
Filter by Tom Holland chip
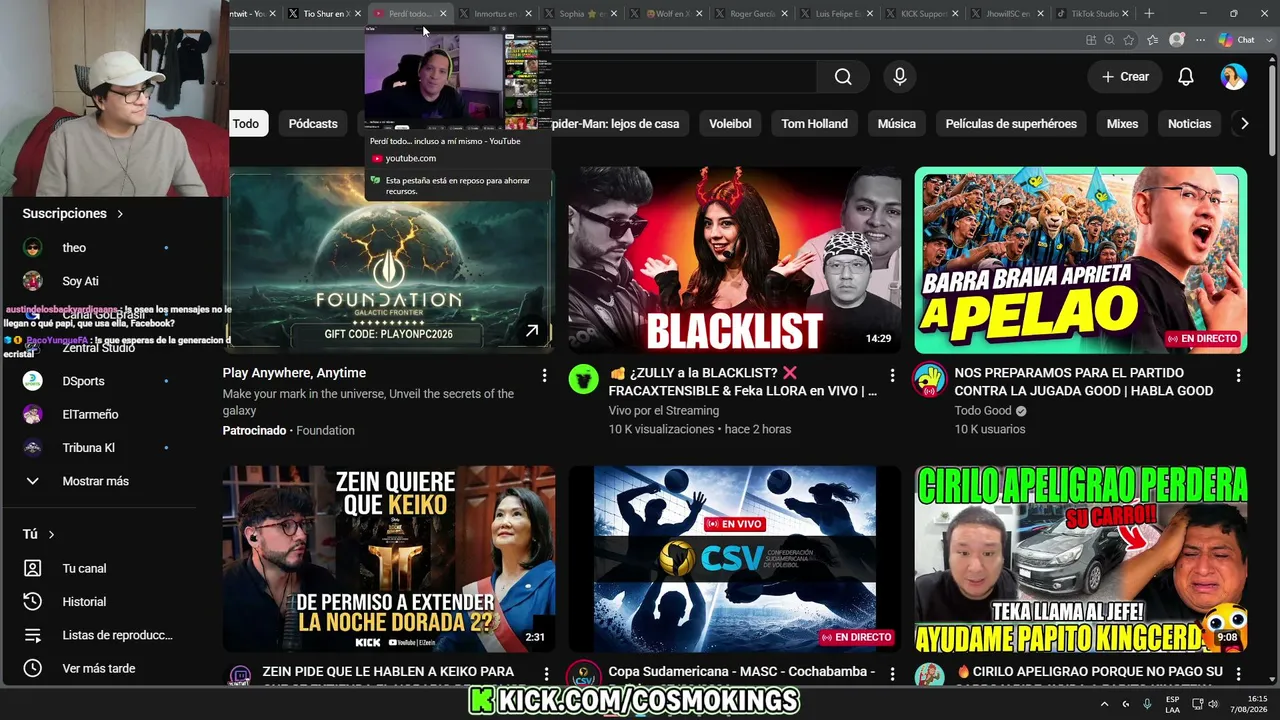point(814,124)
